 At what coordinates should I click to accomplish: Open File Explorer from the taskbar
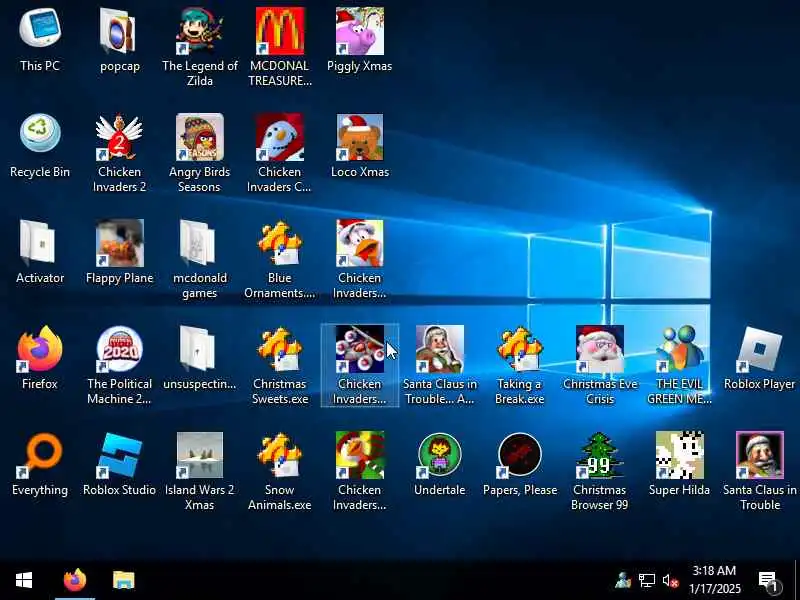click(123, 580)
